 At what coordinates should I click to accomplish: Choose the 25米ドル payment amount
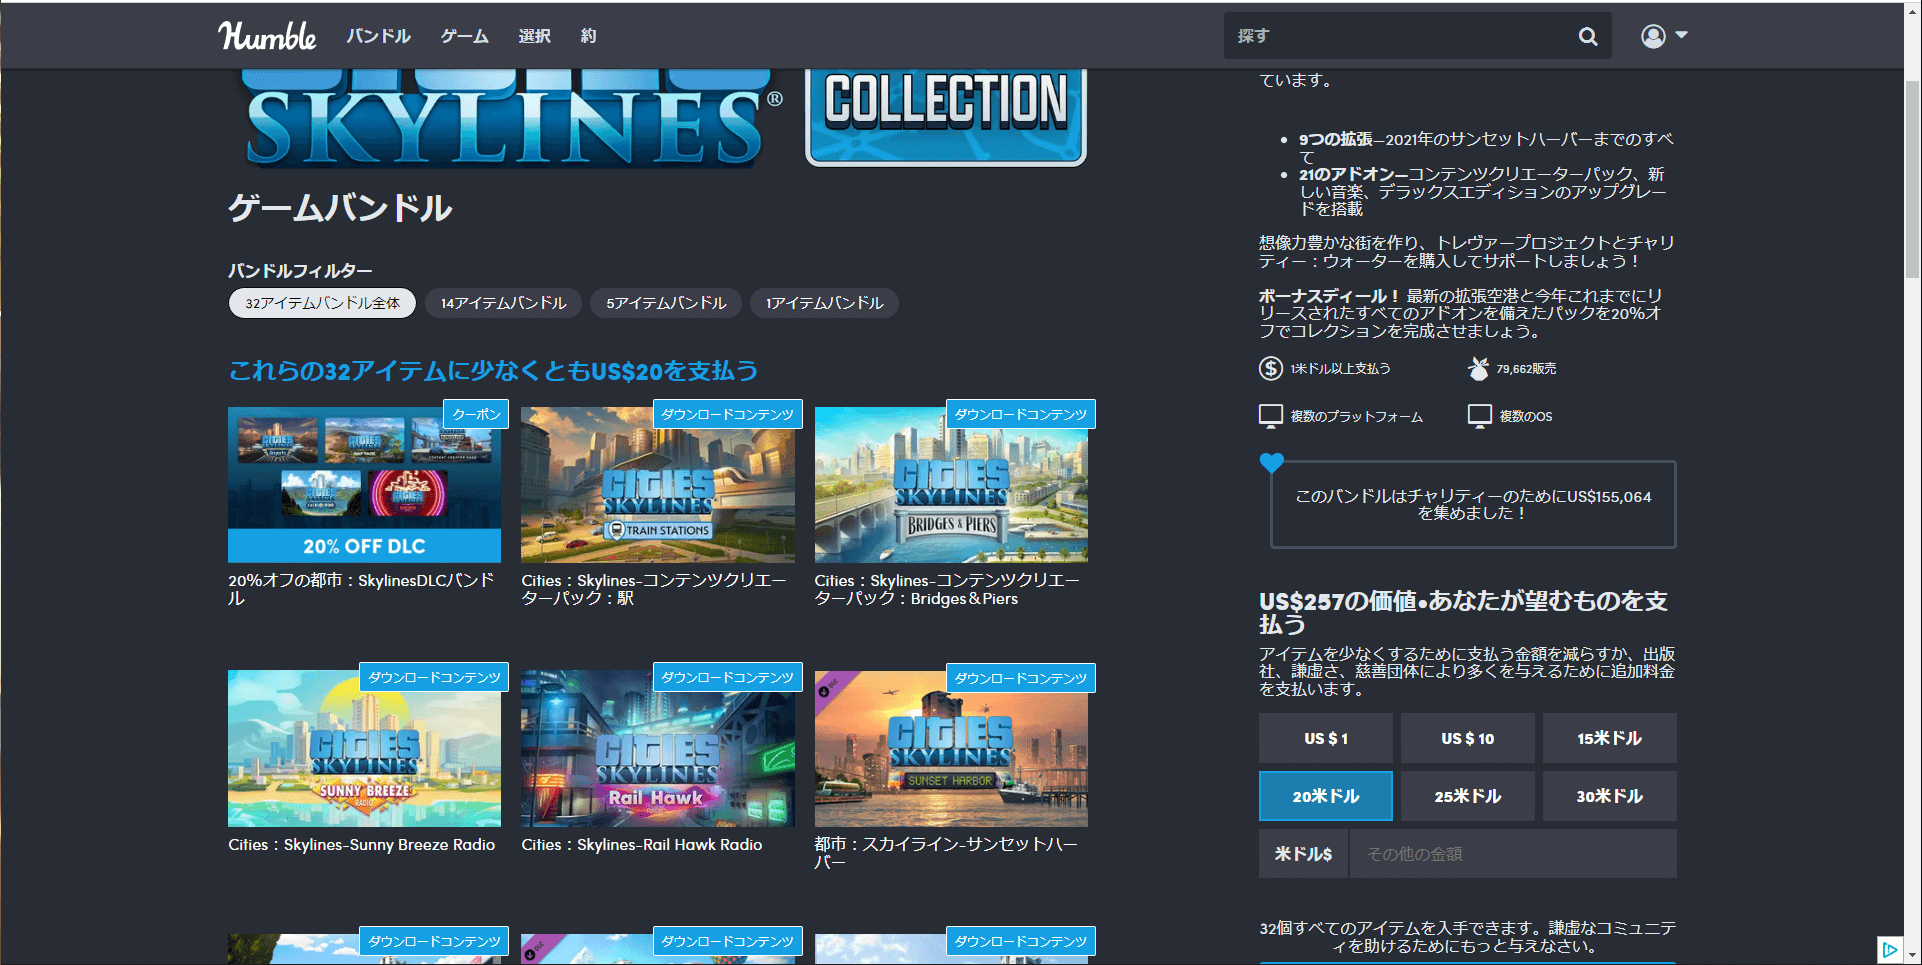pyautogui.click(x=1467, y=796)
